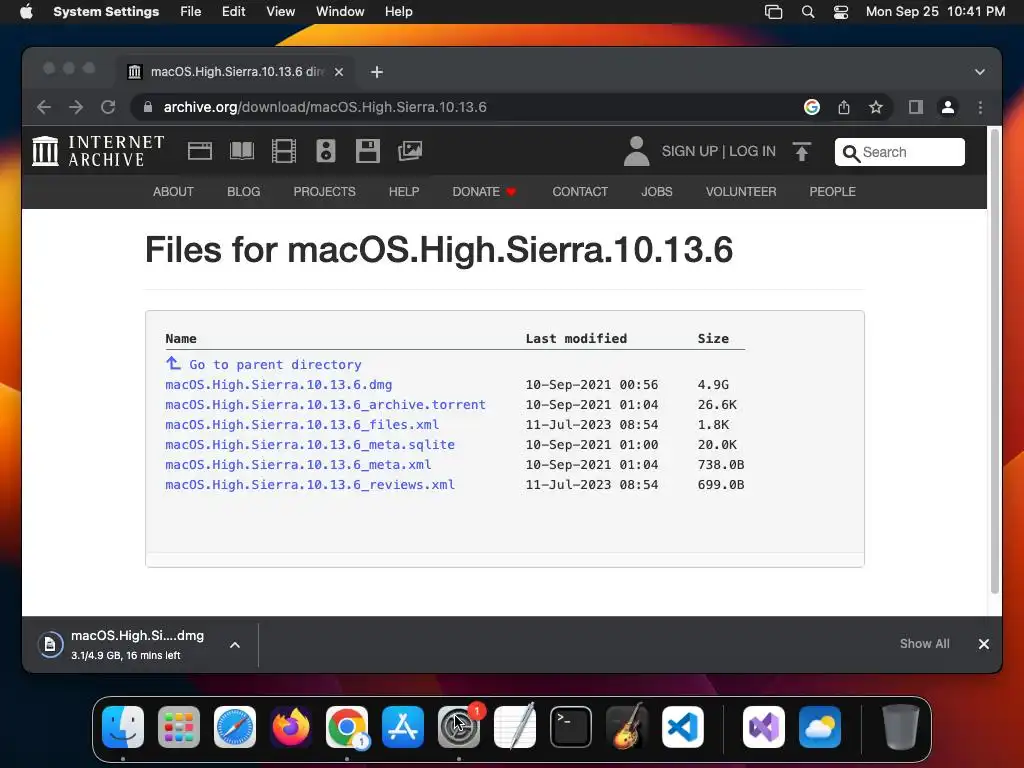Open the _files.xml file link

pos(302,424)
